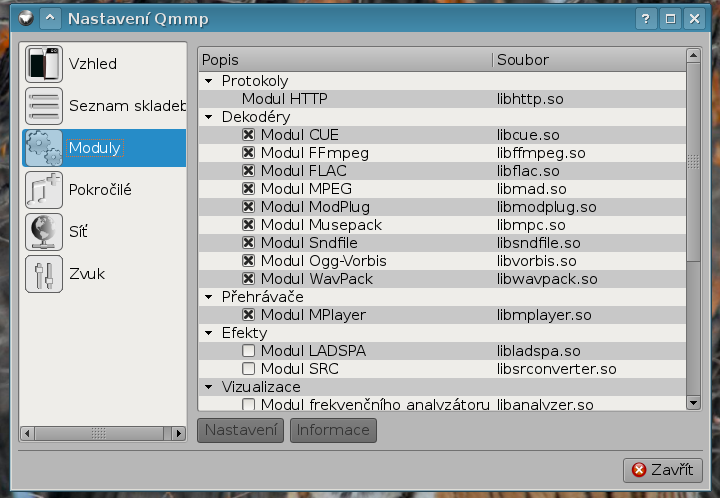720x498 pixels.
Task: Click the Informace button
Action: pos(333,430)
